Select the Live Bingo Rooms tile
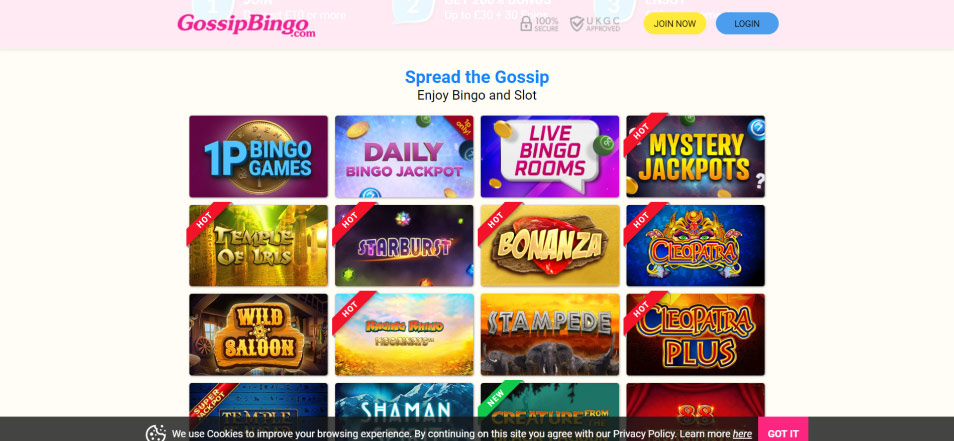The height and width of the screenshot is (441, 954). click(x=550, y=156)
